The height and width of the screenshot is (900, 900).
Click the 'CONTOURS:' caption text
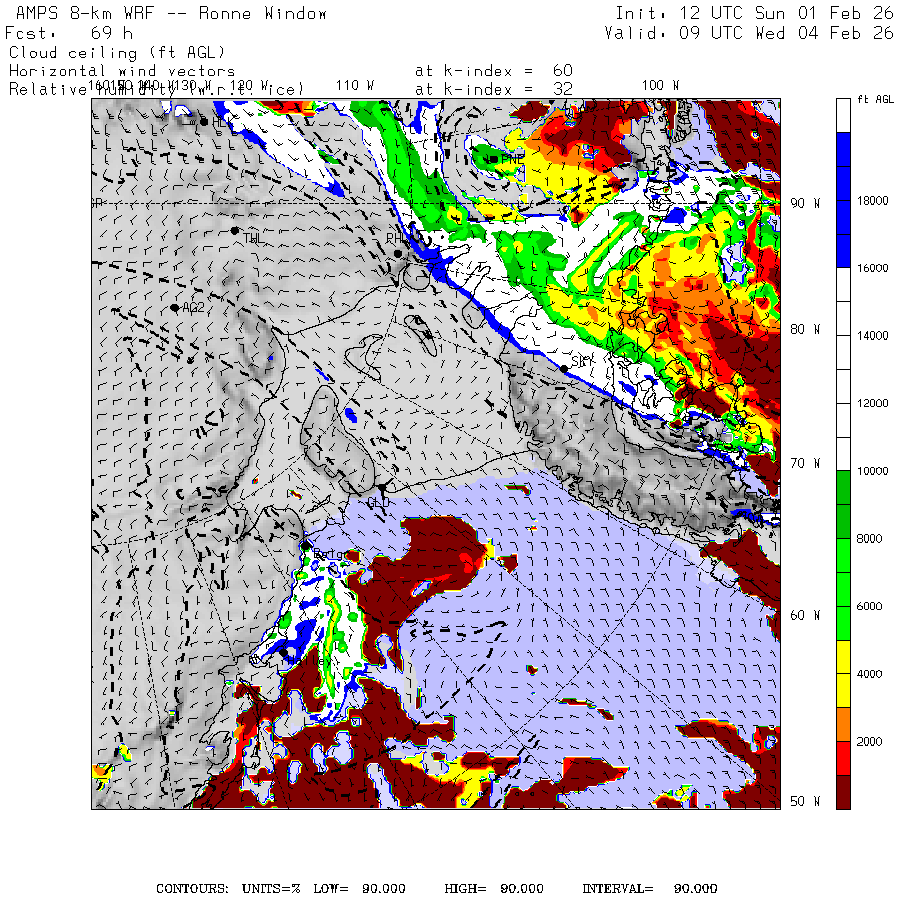192,889
